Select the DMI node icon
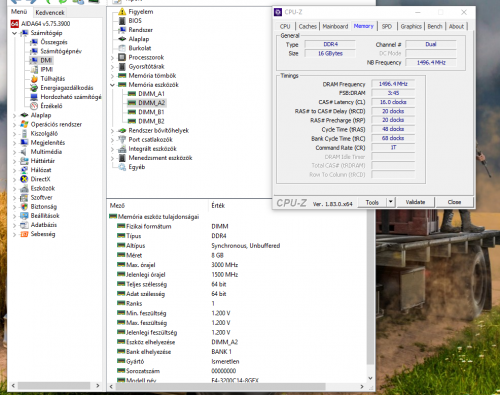Viewport: 500px width, 395px height. point(34,60)
